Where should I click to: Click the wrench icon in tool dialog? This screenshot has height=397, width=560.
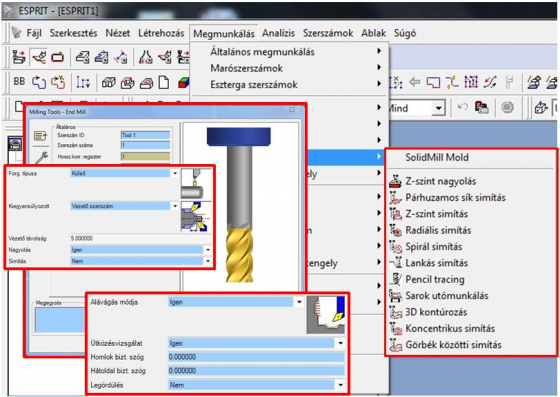coord(41,157)
